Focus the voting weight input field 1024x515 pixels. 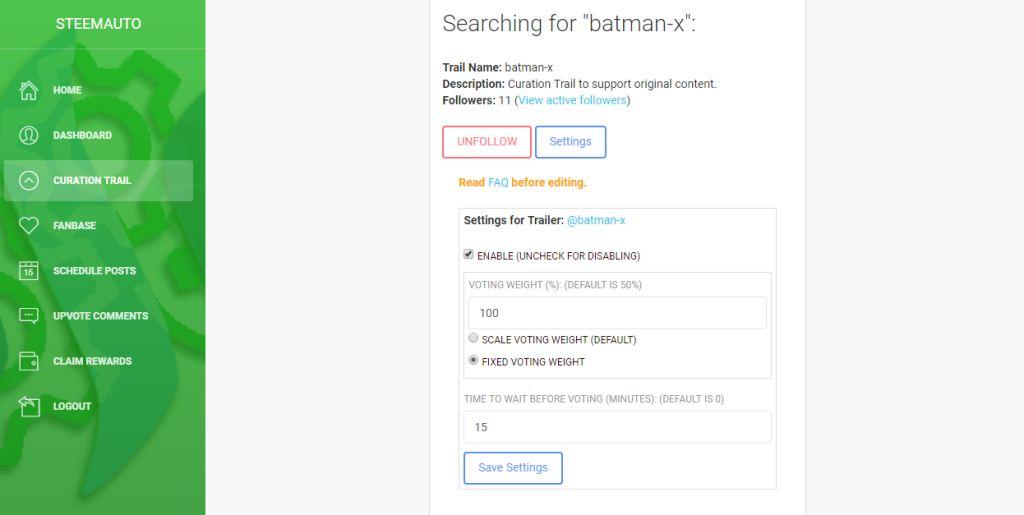point(617,313)
